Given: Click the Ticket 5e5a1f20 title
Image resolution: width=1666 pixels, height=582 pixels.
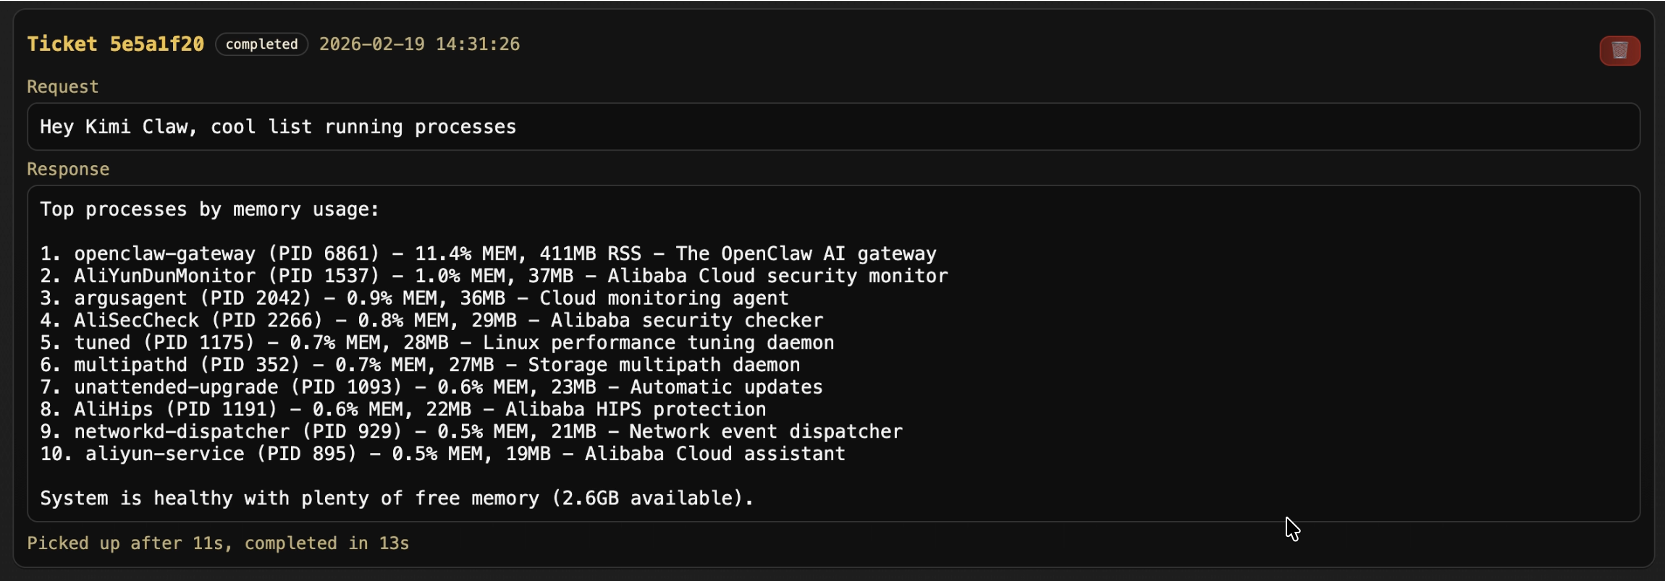Looking at the screenshot, I should click(115, 44).
